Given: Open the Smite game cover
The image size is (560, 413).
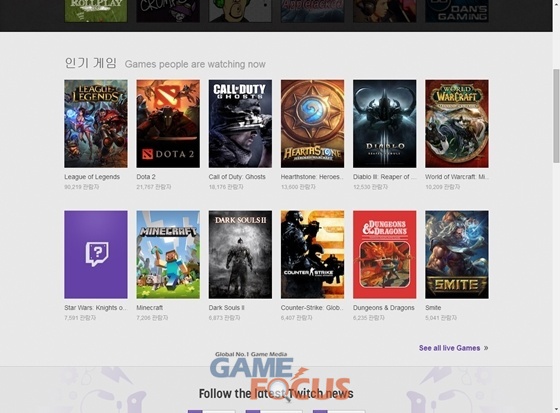Looking at the screenshot, I should click(x=457, y=254).
